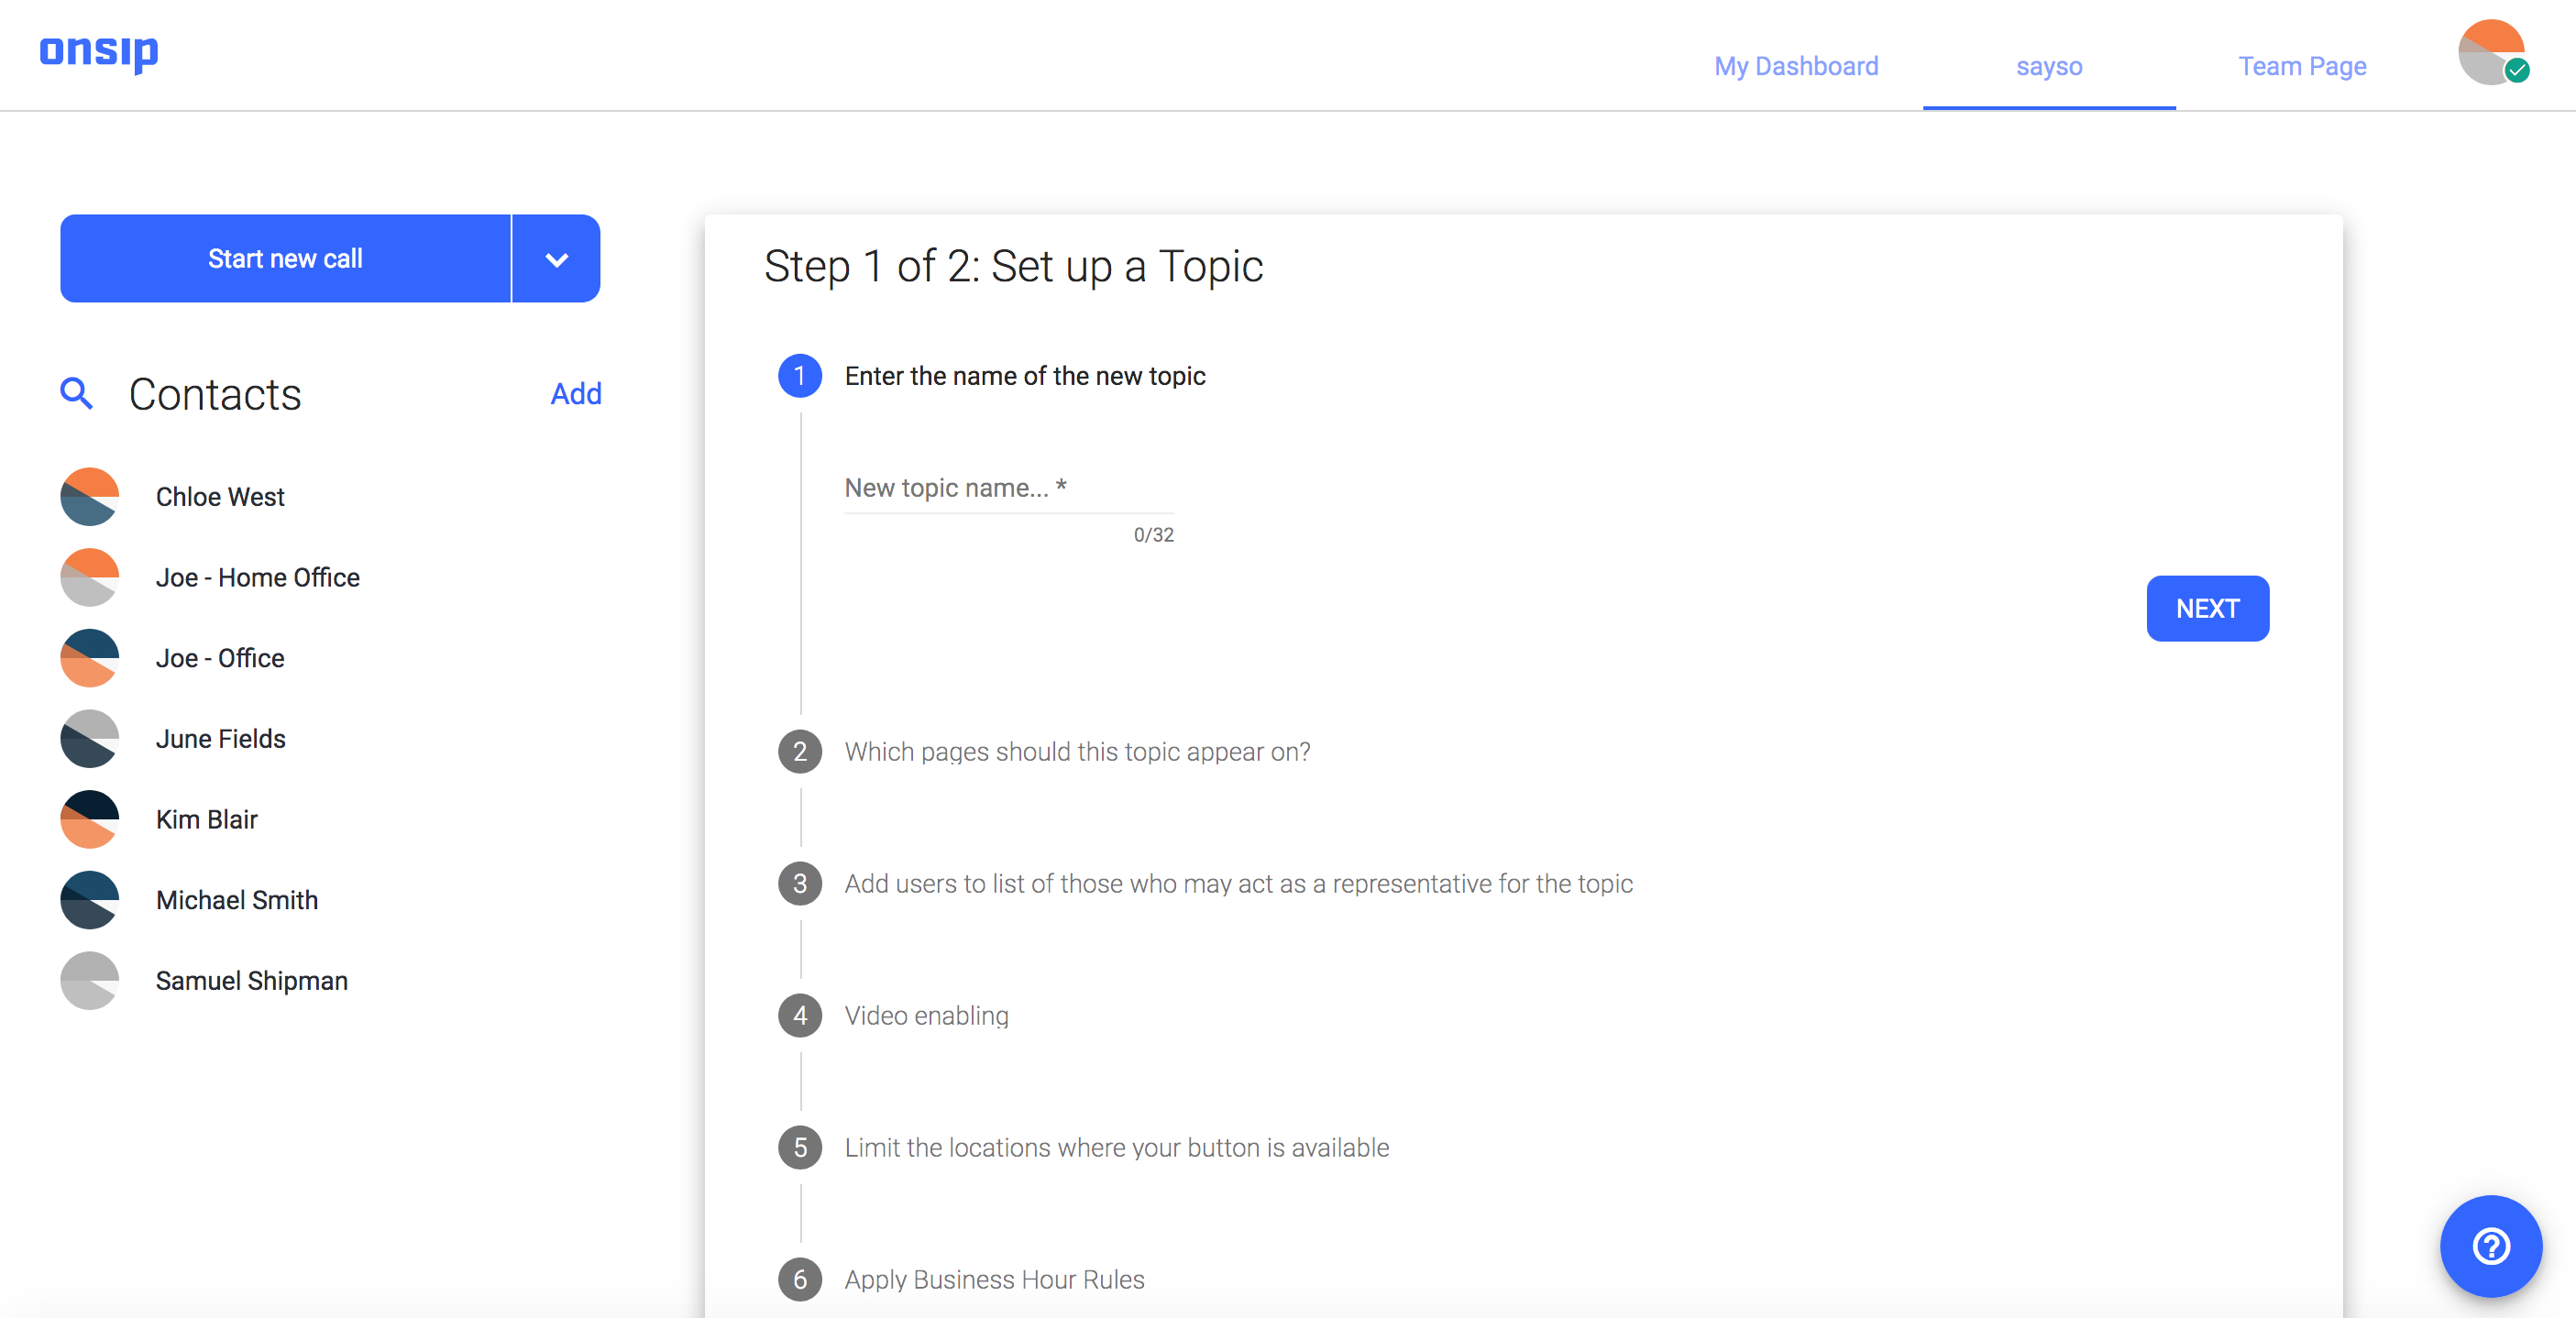2576x1318 pixels.
Task: Click the NEXT button
Action: 2207,609
